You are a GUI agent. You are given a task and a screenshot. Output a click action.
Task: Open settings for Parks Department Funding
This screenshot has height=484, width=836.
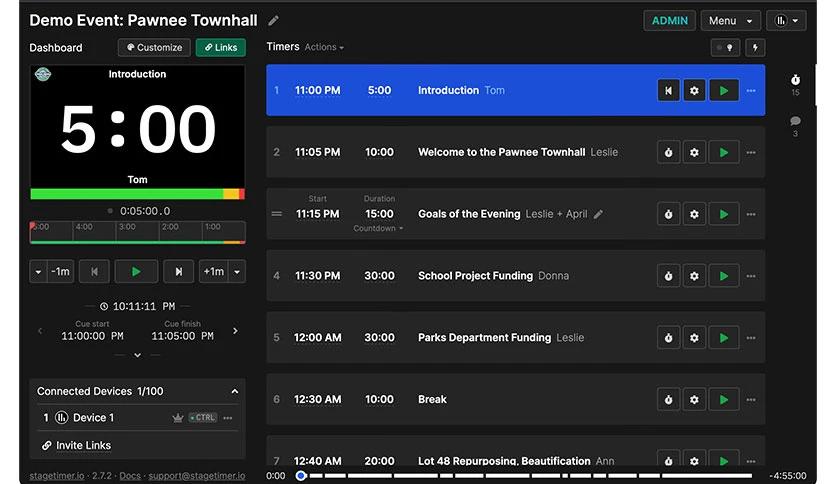[x=694, y=338]
